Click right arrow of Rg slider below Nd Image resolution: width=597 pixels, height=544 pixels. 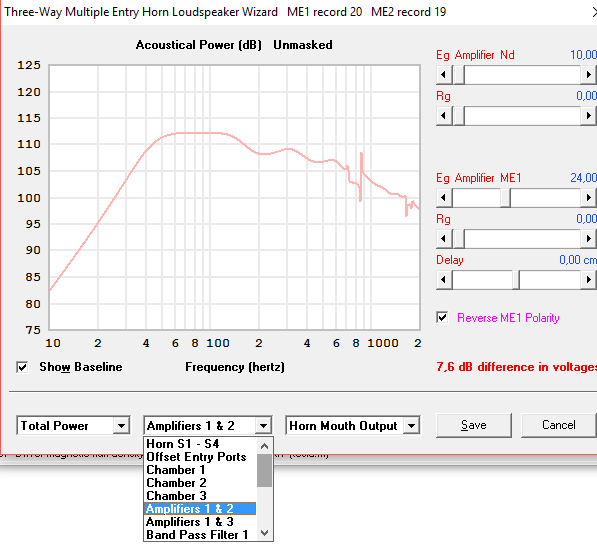[589, 115]
